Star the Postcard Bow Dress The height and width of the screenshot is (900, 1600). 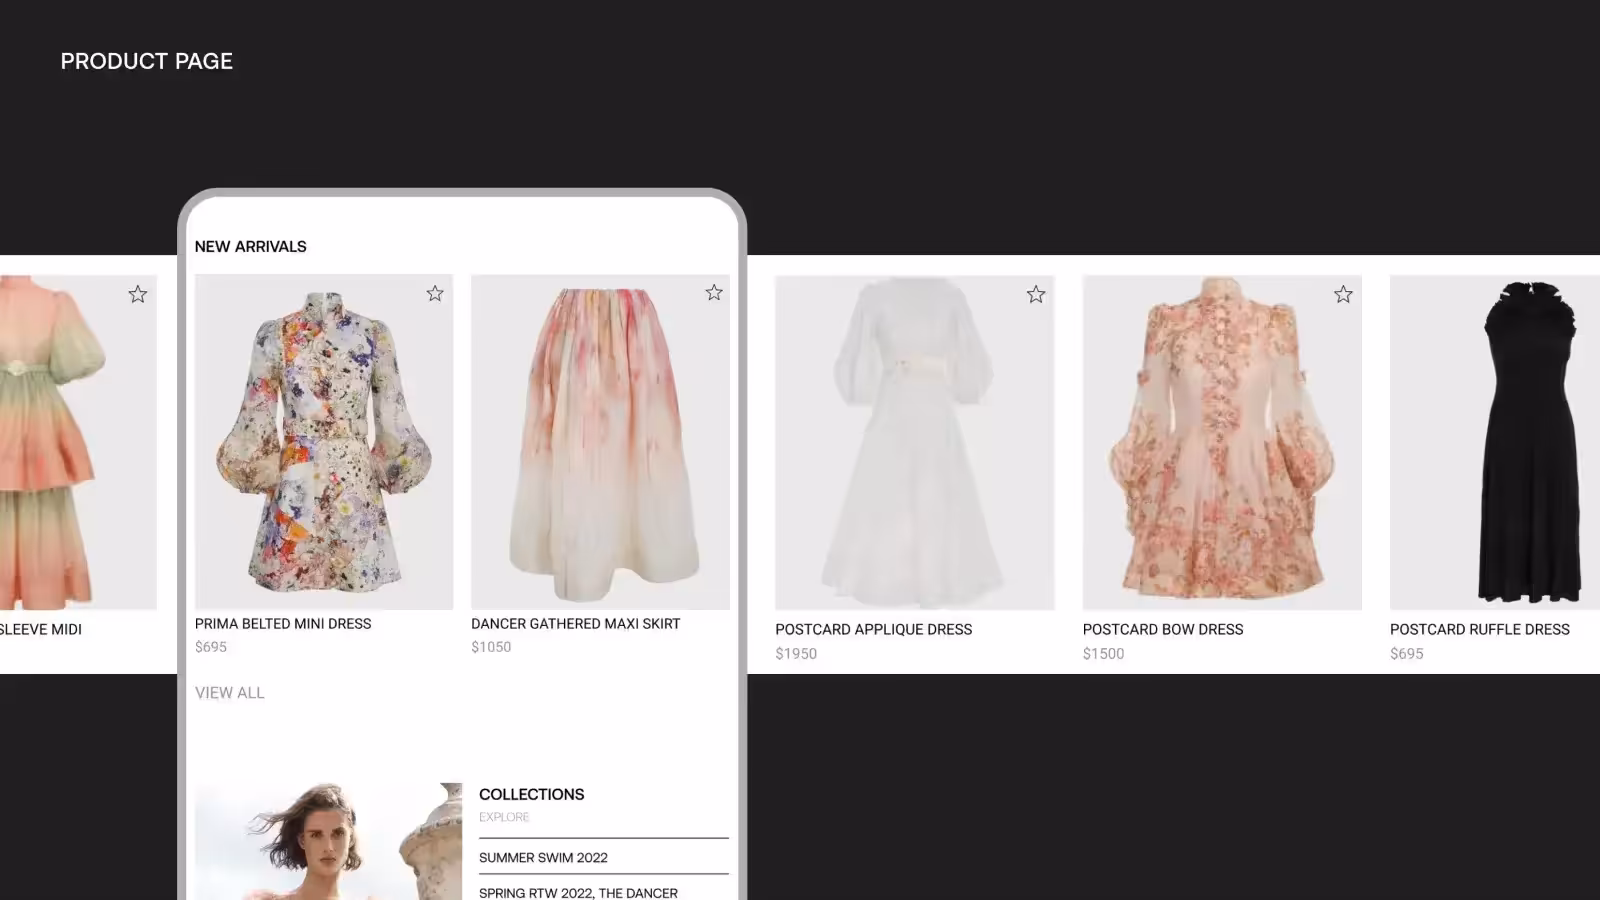tap(1343, 294)
